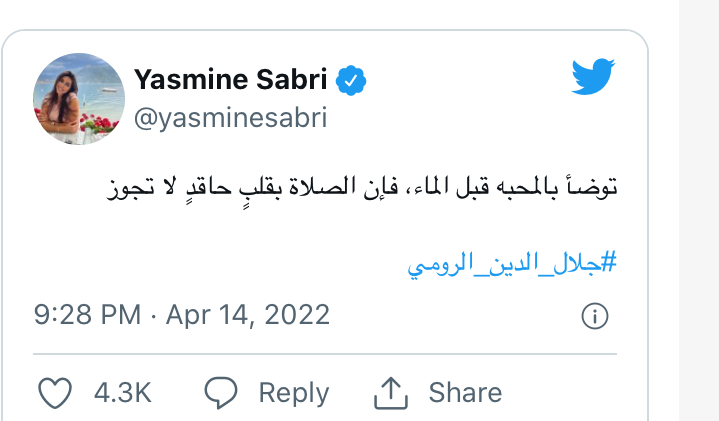Click the Apr 14, 2022 date
Image resolution: width=719 pixels, height=421 pixels.
tap(247, 316)
